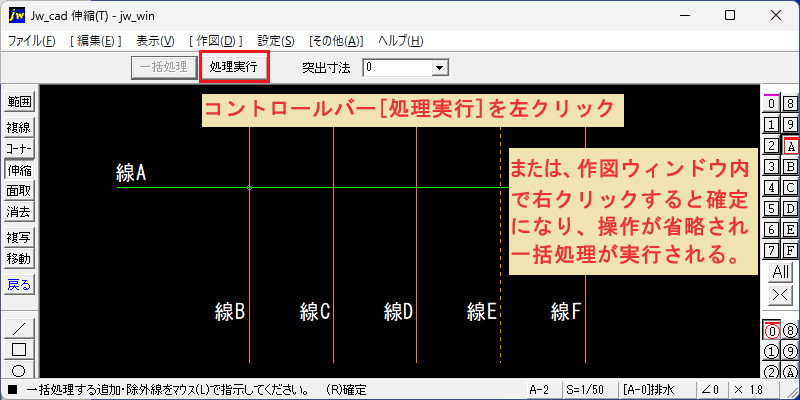The image size is (800, 400).
Task: Toggle layer 3 in the square layer bar
Action: point(772,166)
